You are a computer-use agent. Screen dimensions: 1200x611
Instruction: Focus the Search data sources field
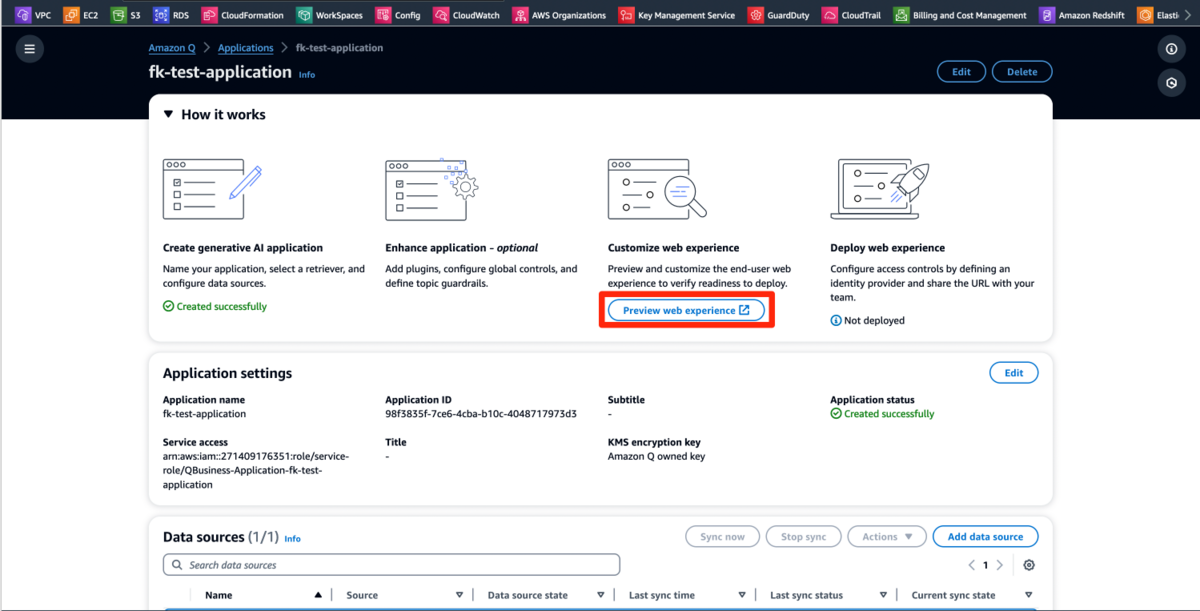(x=391, y=565)
